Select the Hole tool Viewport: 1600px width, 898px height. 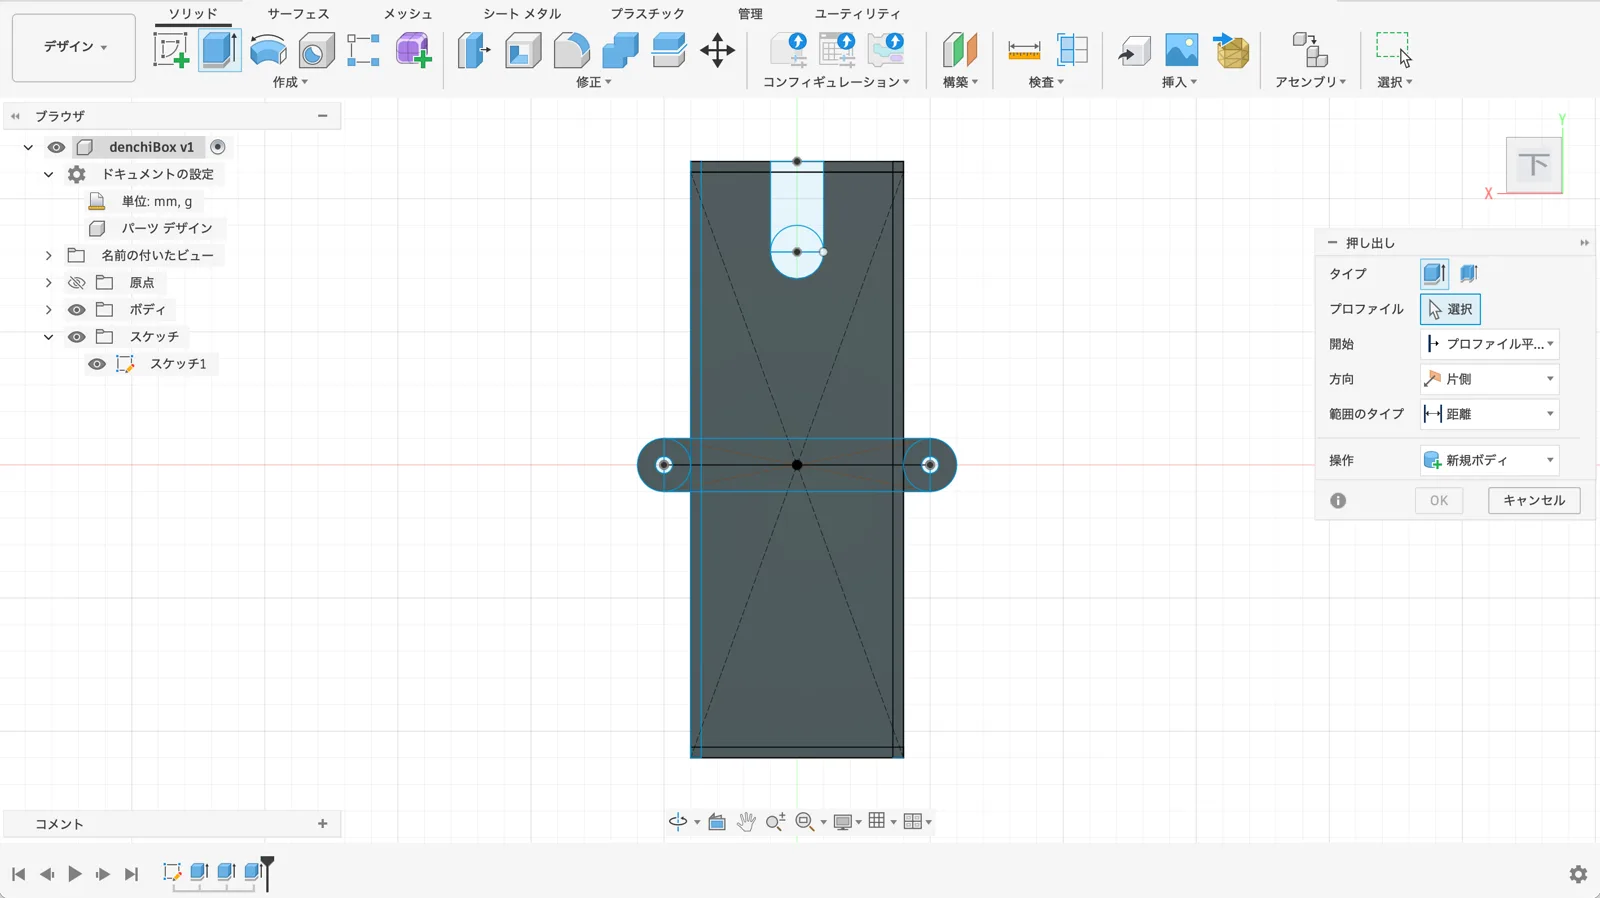(x=316, y=50)
